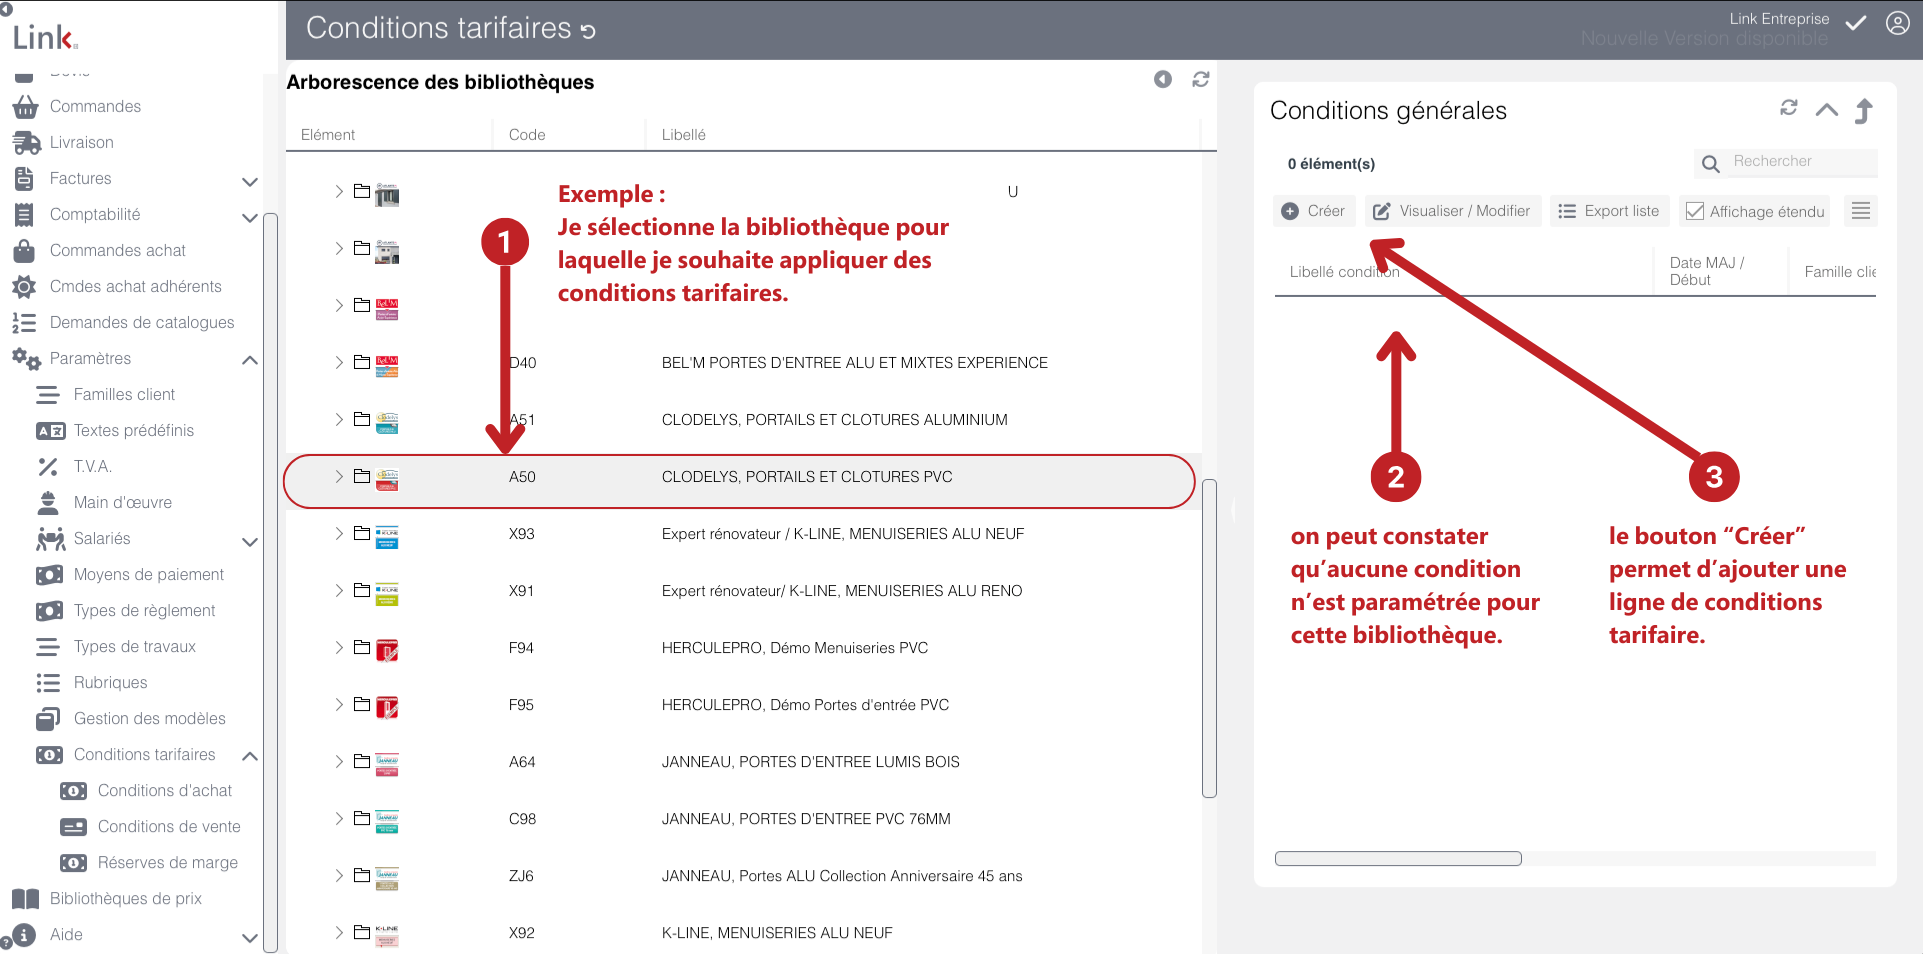Click Visualiser / Modifier button
This screenshot has width=1923, height=954.
click(x=1453, y=211)
